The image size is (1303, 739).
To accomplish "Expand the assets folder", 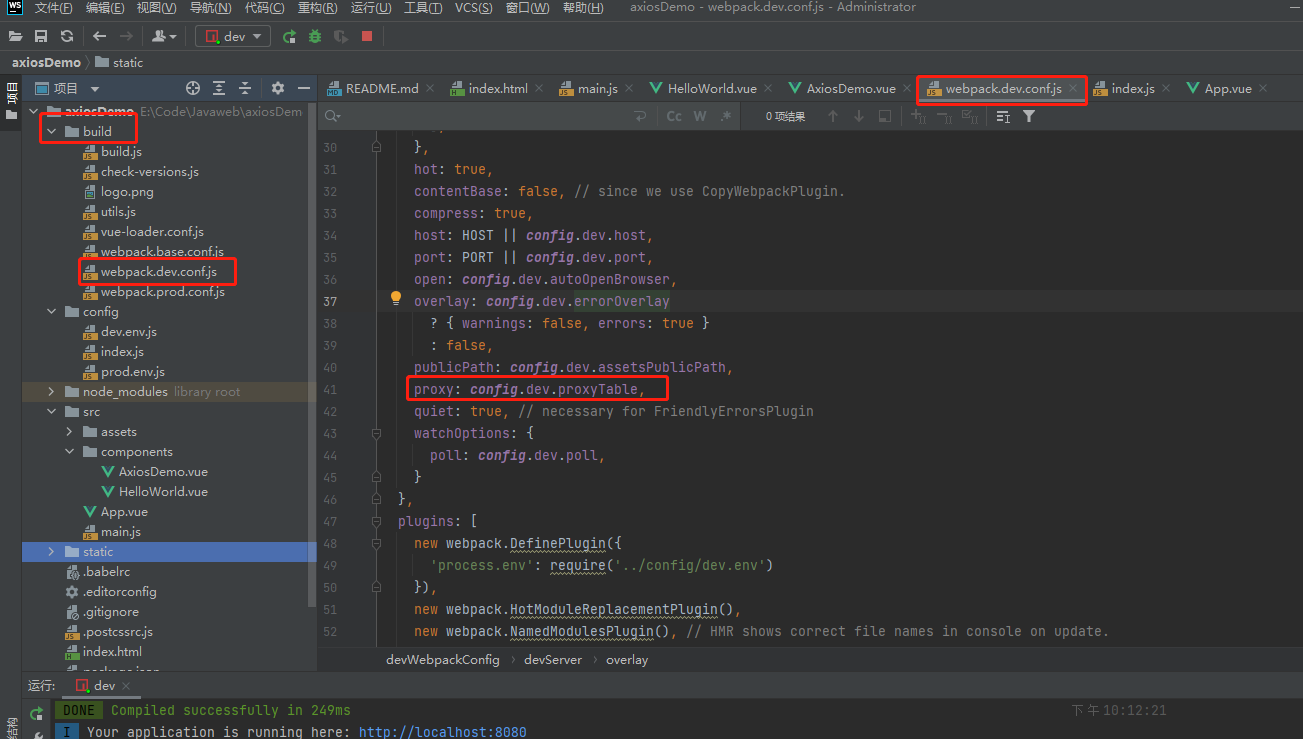I will tap(70, 431).
